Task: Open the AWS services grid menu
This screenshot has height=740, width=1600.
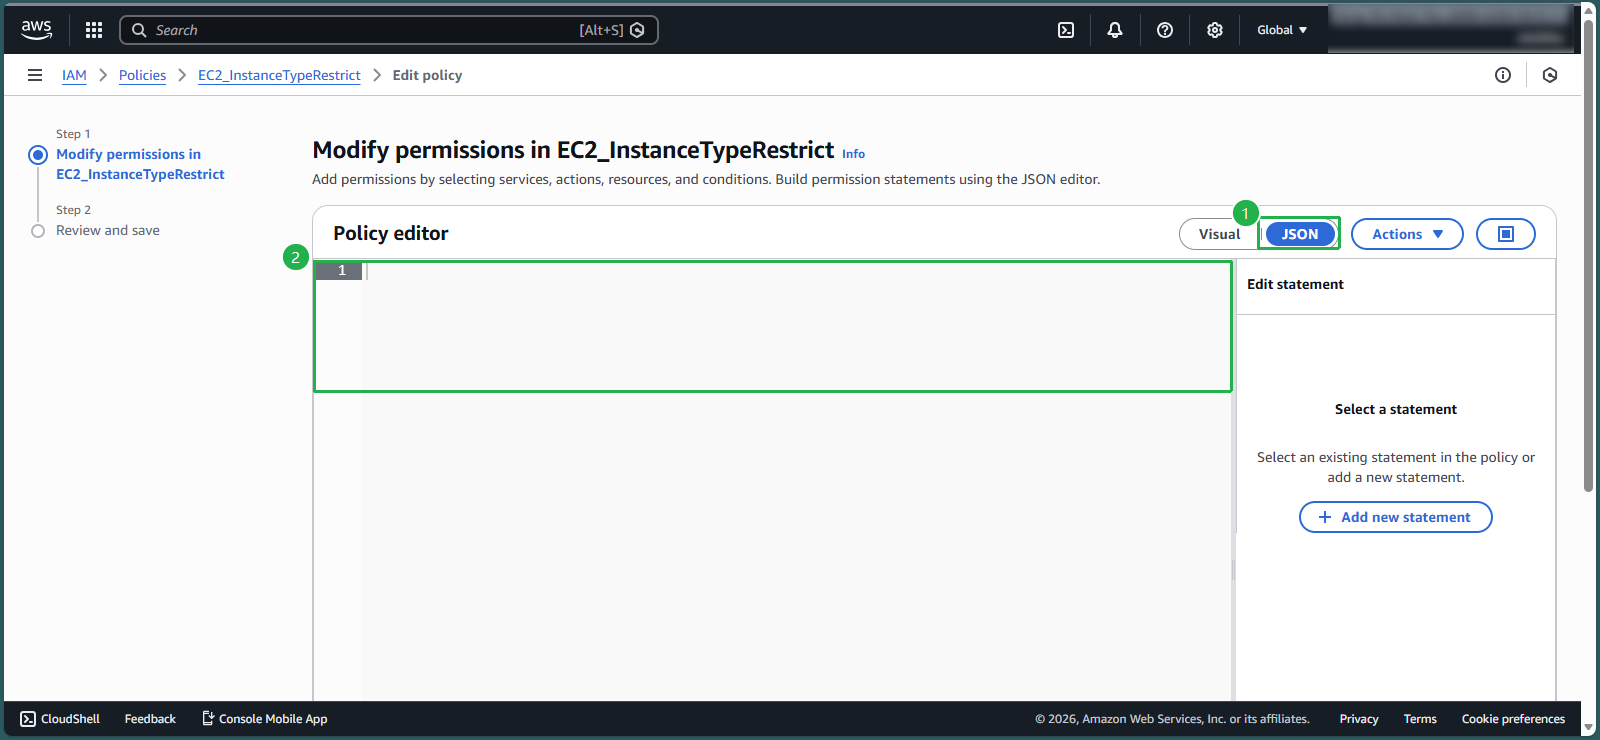Action: [x=94, y=30]
